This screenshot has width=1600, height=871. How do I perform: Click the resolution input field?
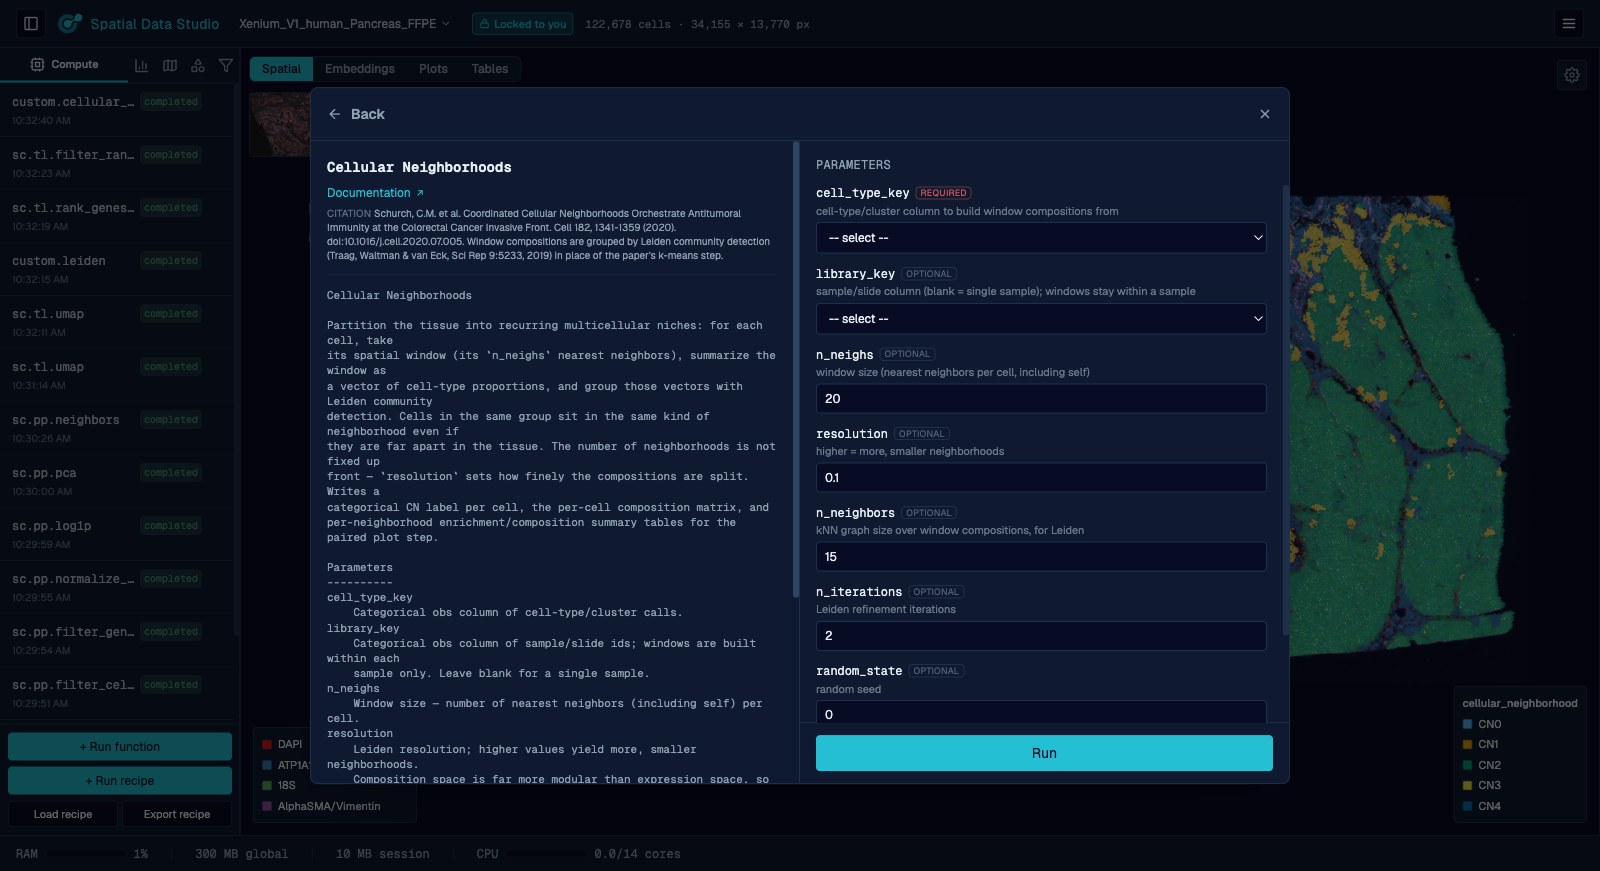pos(1041,477)
